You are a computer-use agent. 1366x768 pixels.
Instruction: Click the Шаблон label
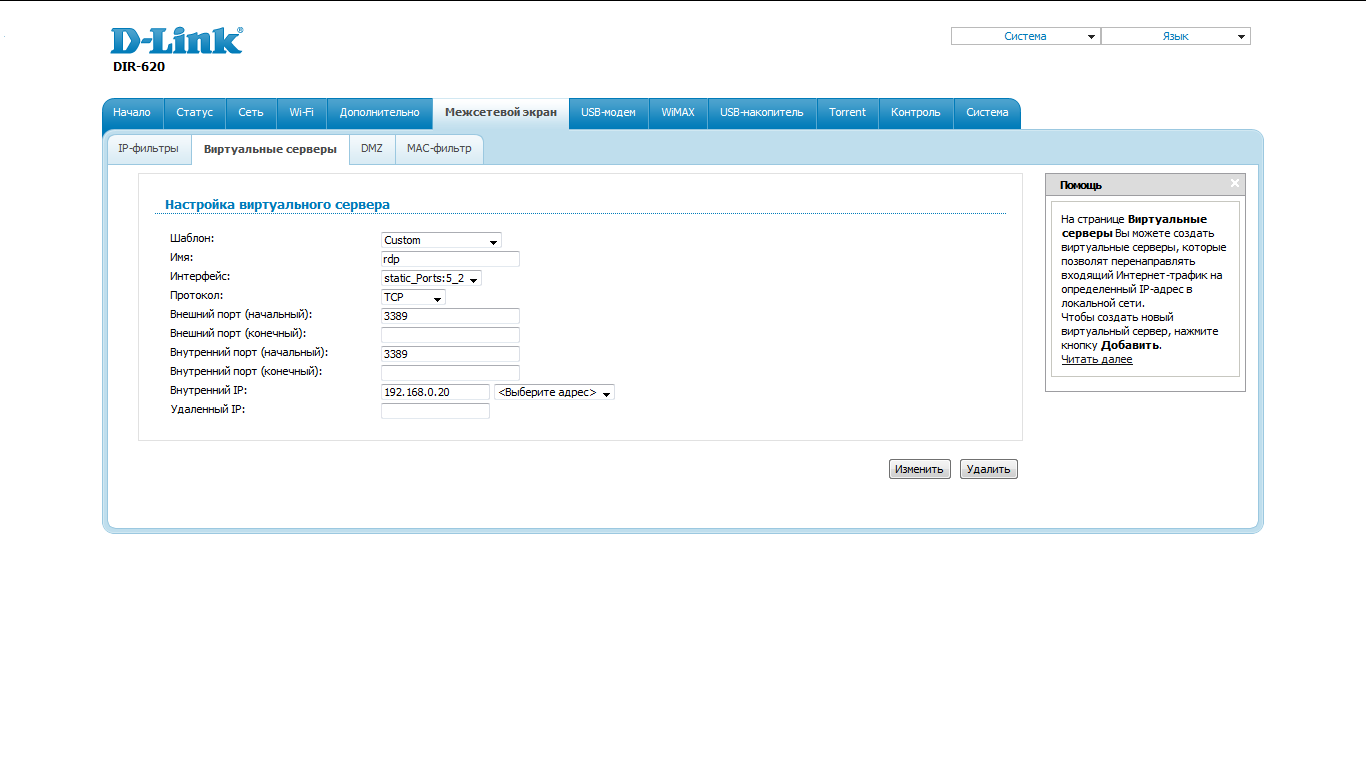192,238
